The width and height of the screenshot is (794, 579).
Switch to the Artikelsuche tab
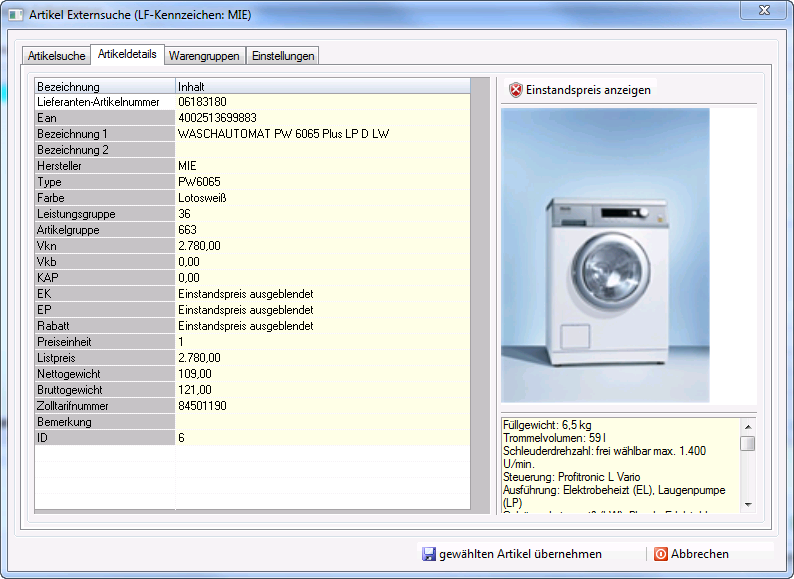[x=55, y=56]
